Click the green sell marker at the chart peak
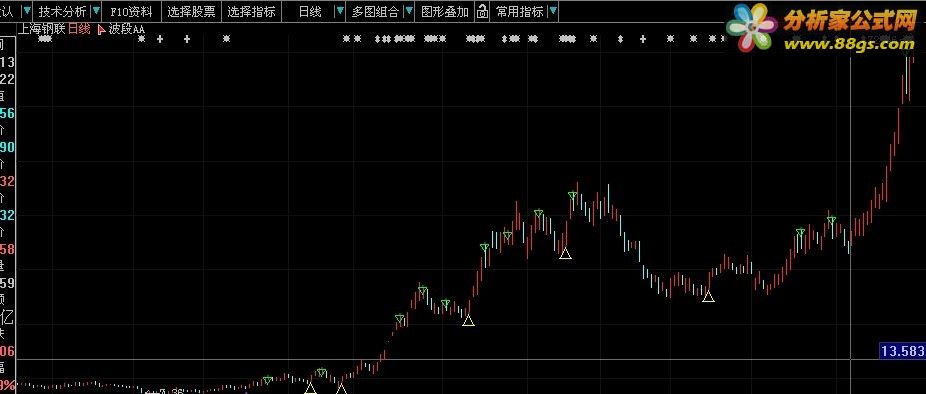This screenshot has height=394, width=926. pyautogui.click(x=572, y=196)
